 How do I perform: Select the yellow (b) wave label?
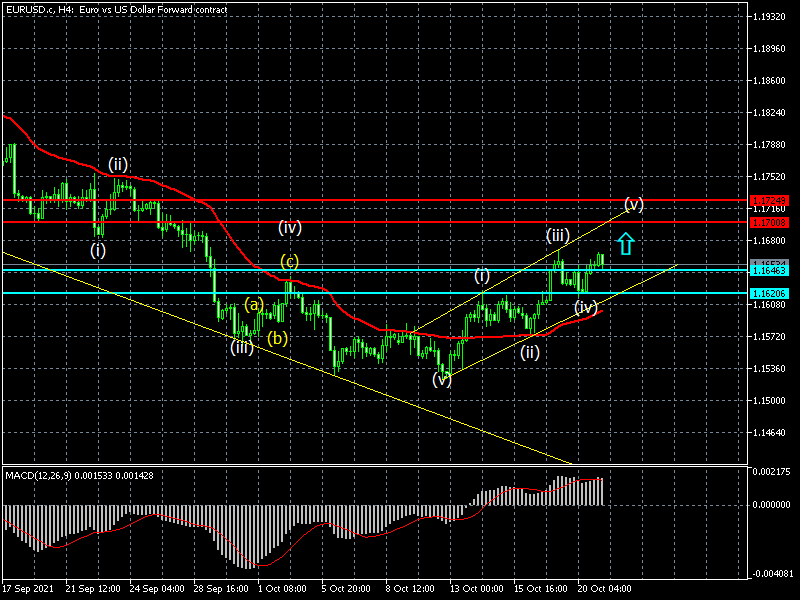[x=278, y=338]
